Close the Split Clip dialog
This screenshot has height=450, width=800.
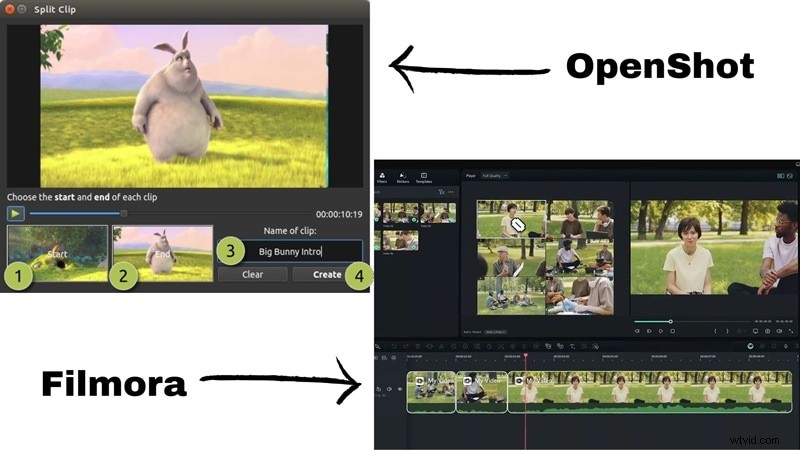click(x=9, y=9)
